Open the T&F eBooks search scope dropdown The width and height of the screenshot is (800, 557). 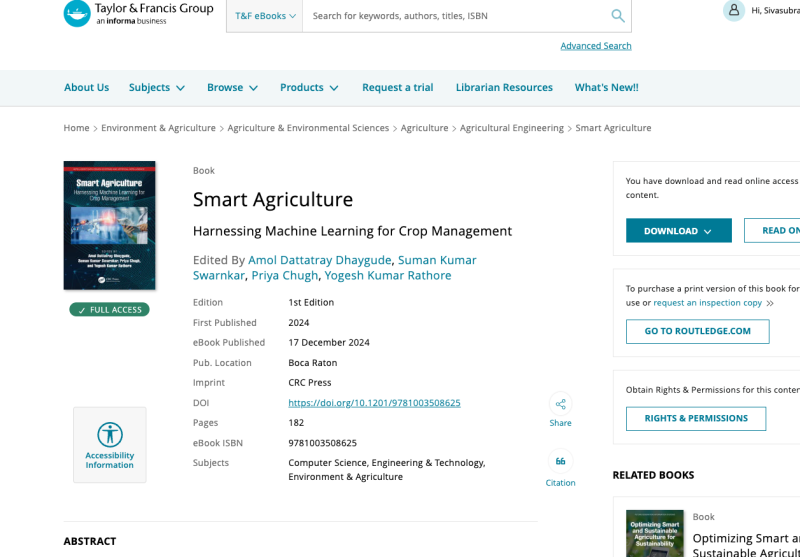(265, 16)
